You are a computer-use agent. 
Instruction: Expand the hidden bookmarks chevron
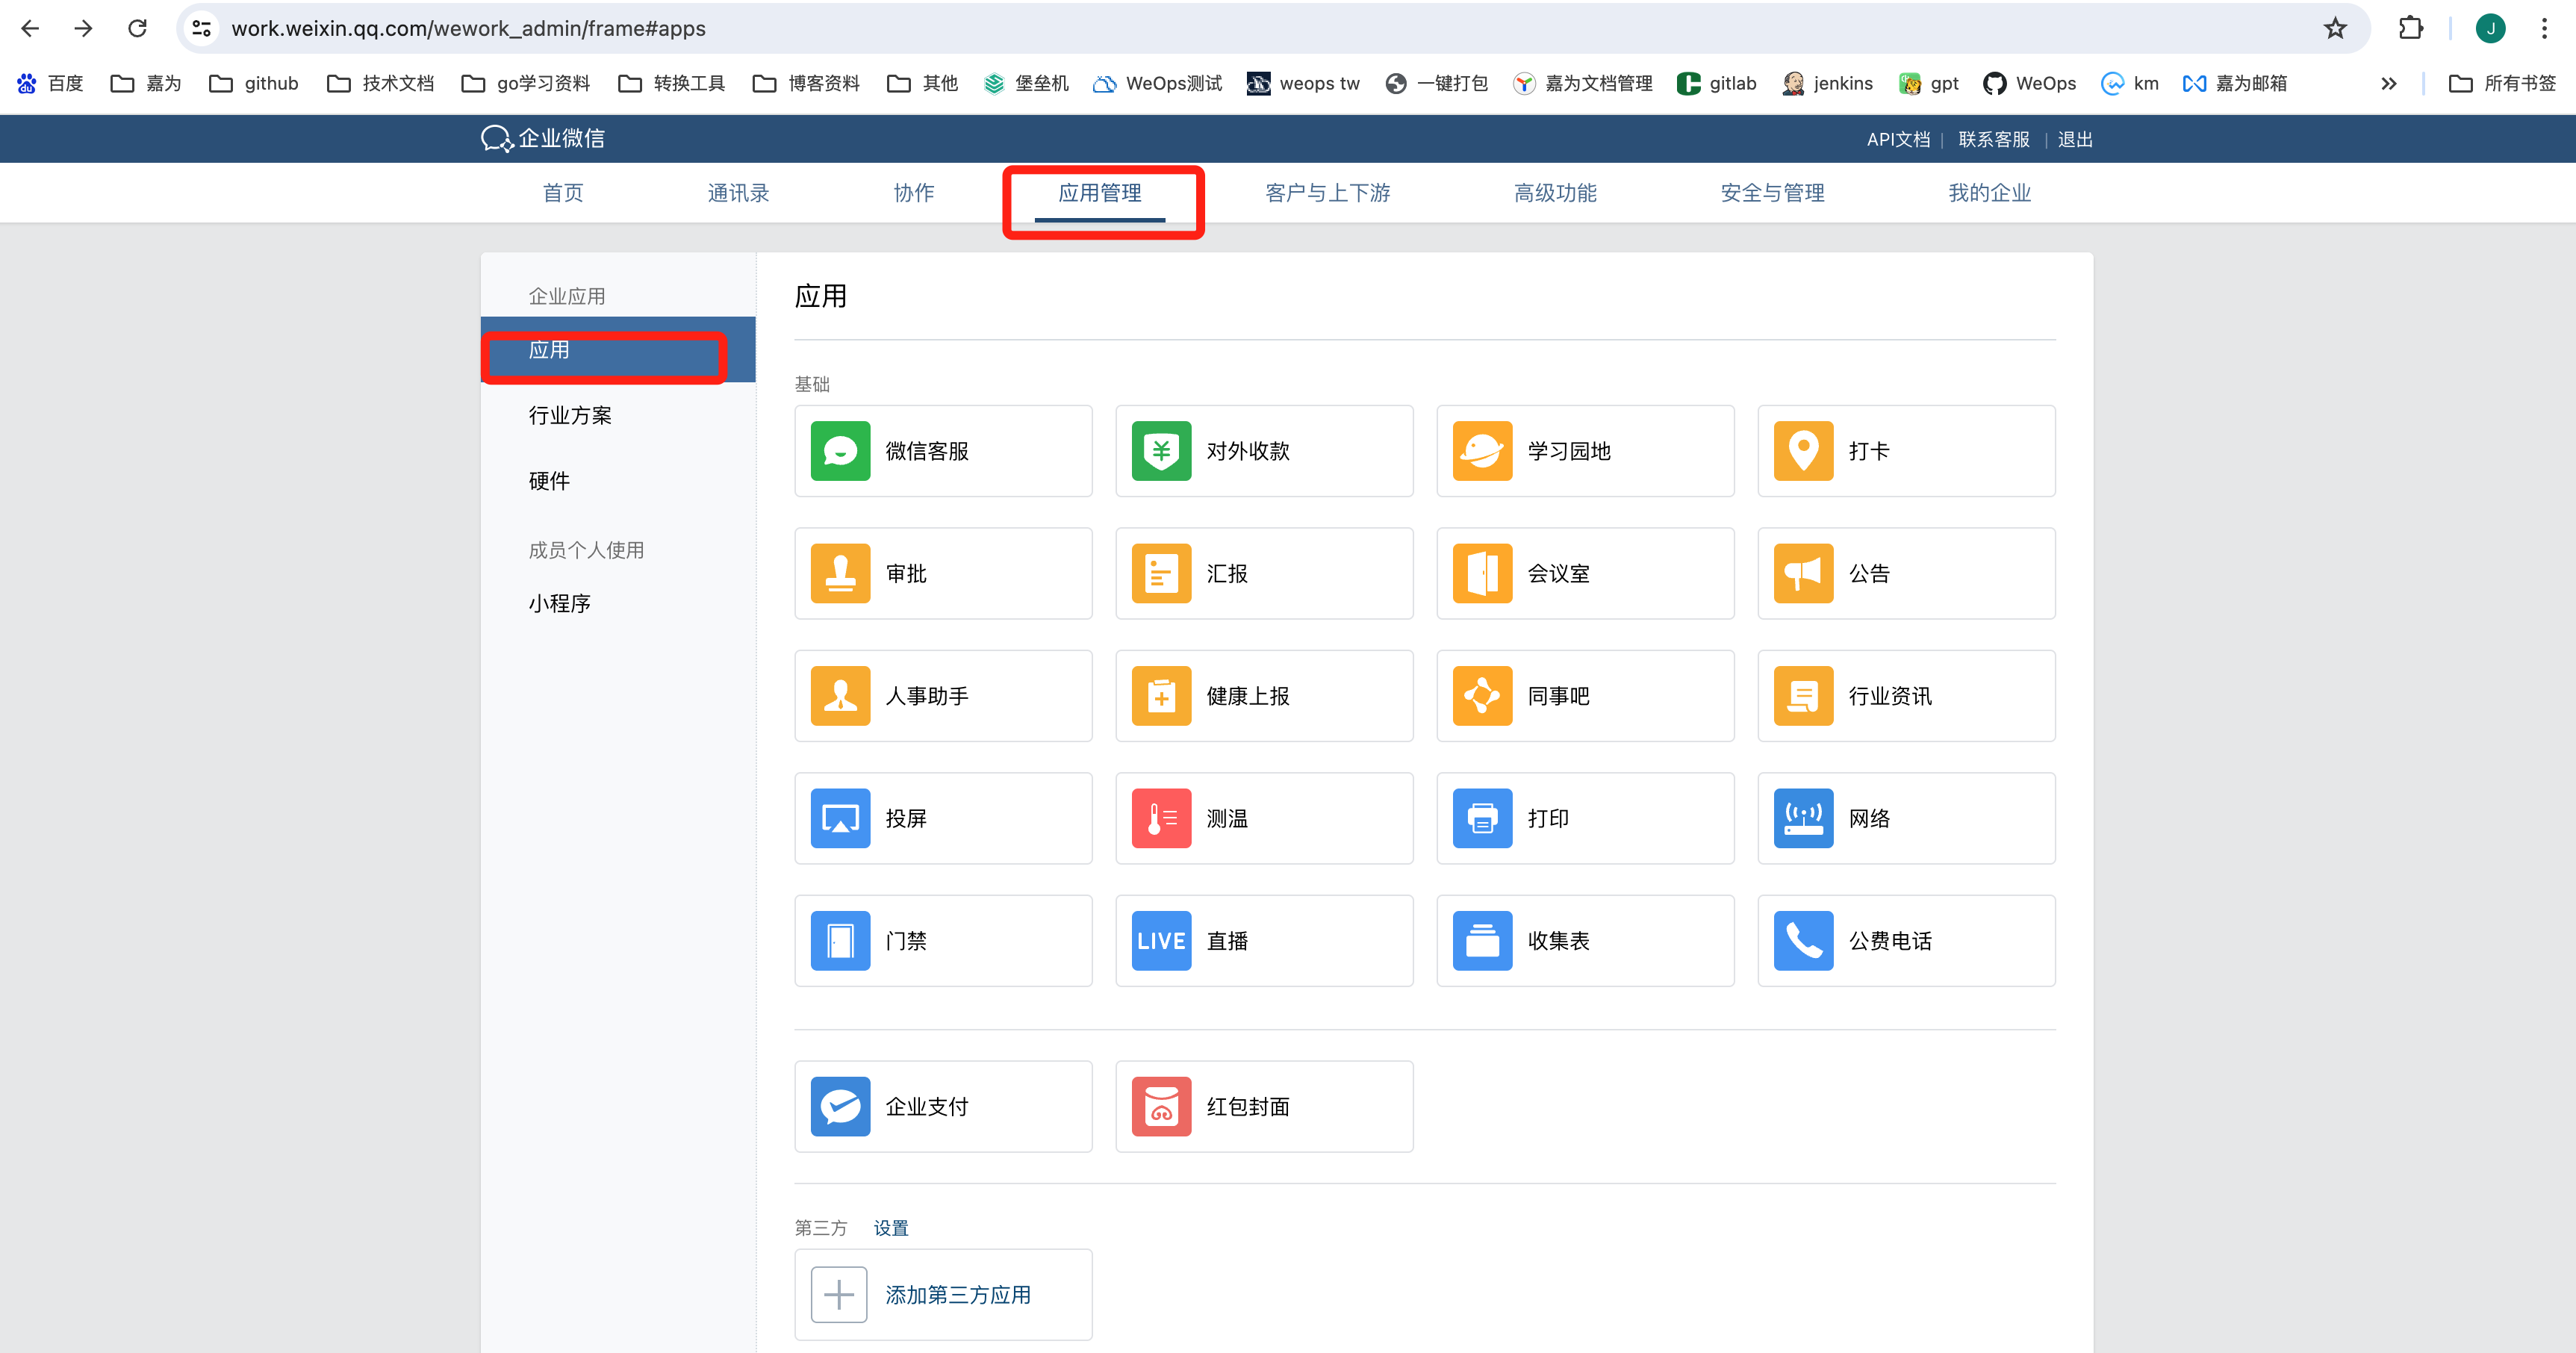[2389, 83]
